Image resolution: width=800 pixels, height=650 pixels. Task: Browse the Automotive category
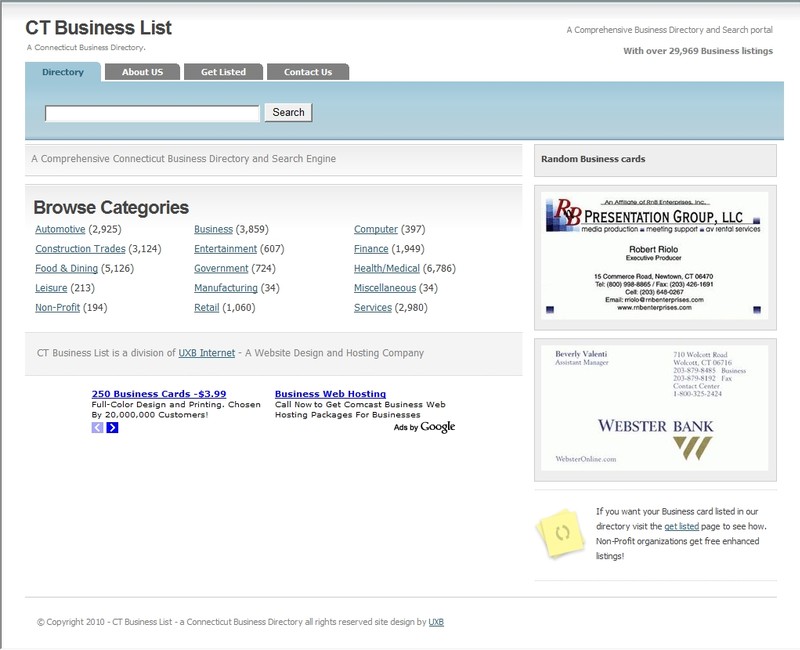(x=60, y=230)
